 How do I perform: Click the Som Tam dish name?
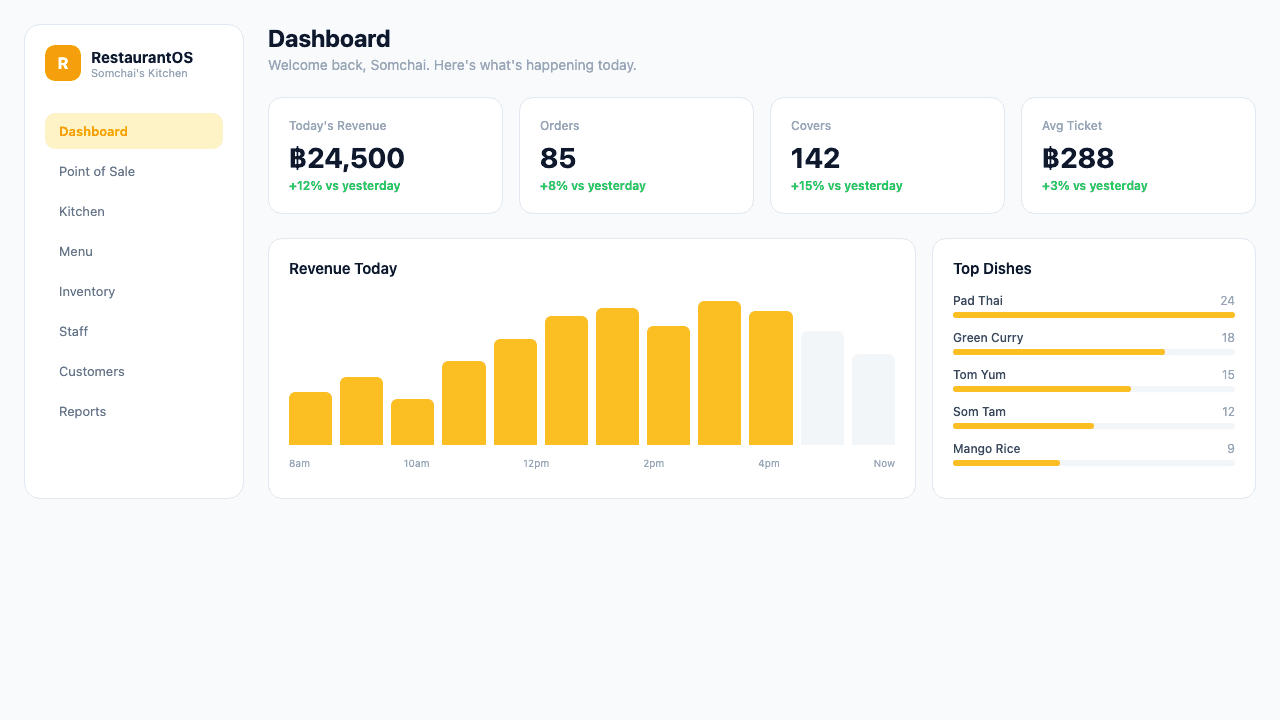(x=979, y=412)
